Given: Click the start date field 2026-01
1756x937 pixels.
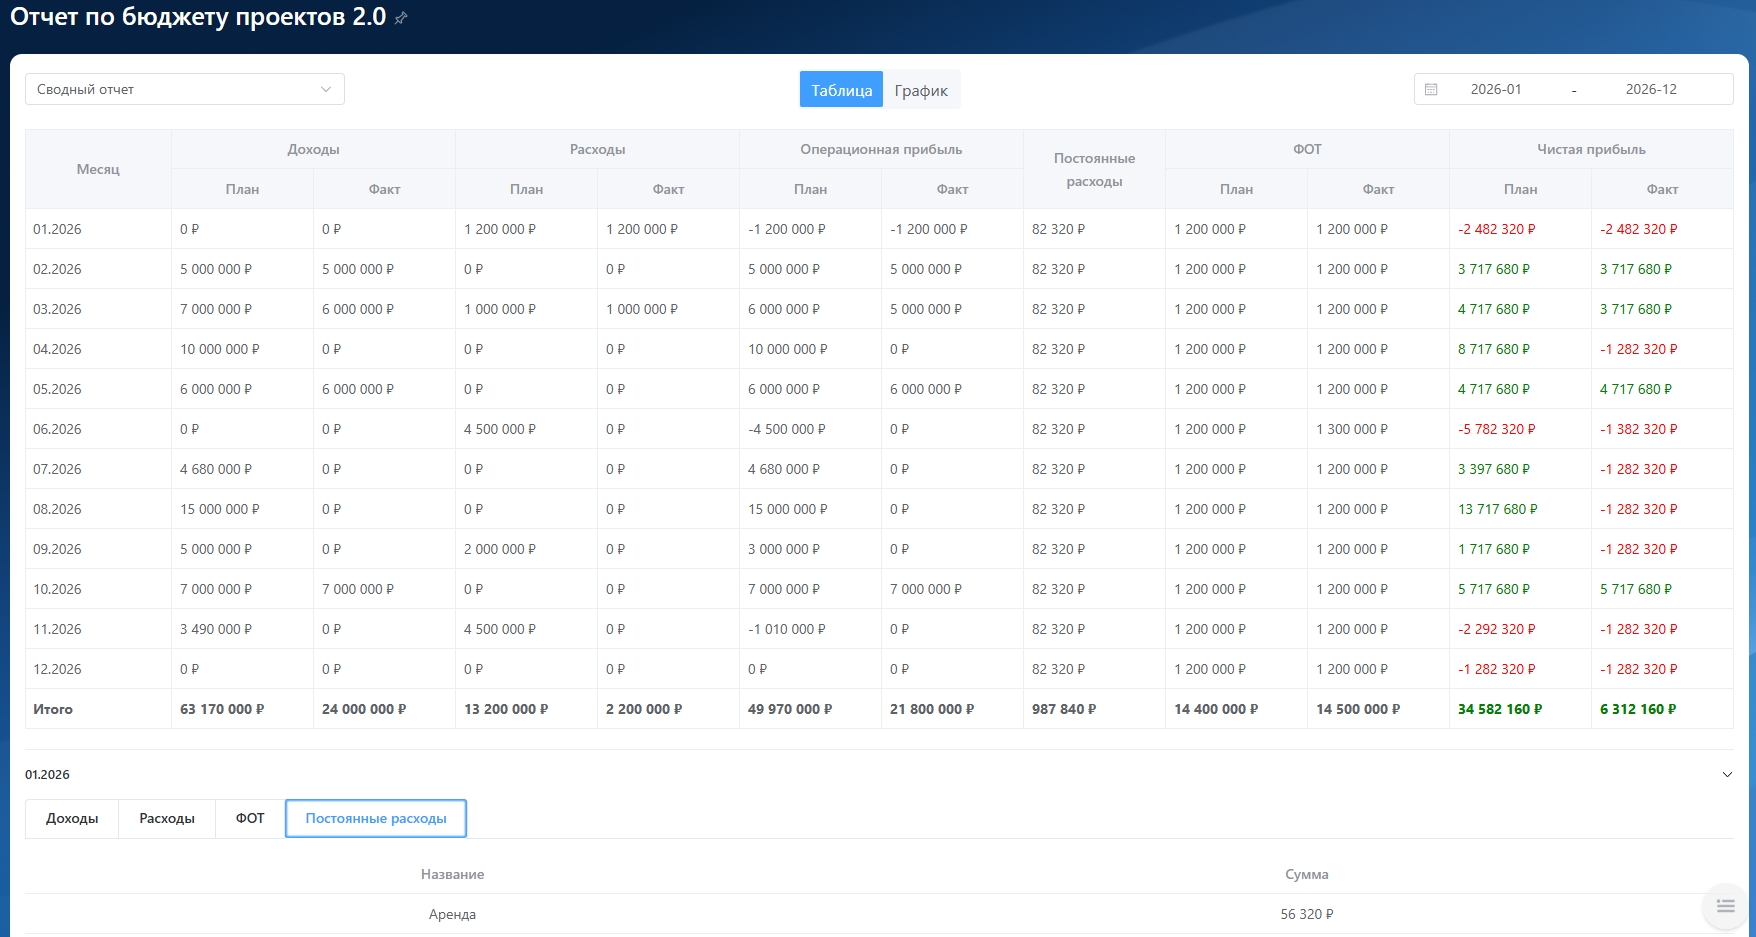Looking at the screenshot, I should (x=1496, y=89).
